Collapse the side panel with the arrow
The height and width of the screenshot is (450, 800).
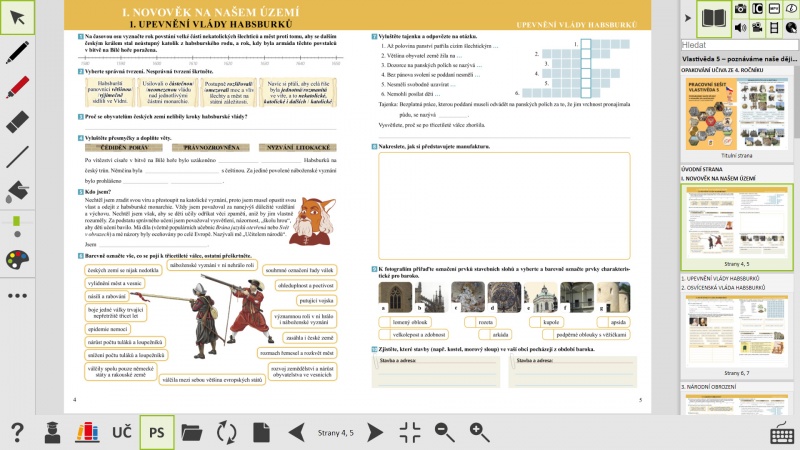coord(687,18)
